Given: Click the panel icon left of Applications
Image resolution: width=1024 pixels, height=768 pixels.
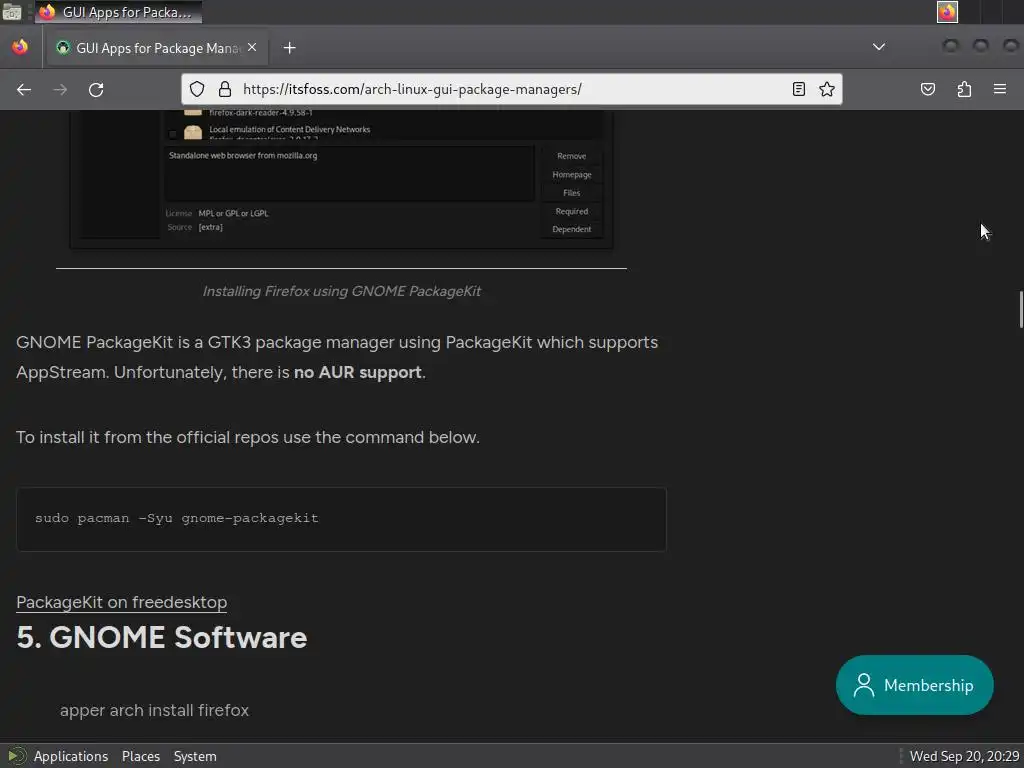Looking at the screenshot, I should coord(16,756).
